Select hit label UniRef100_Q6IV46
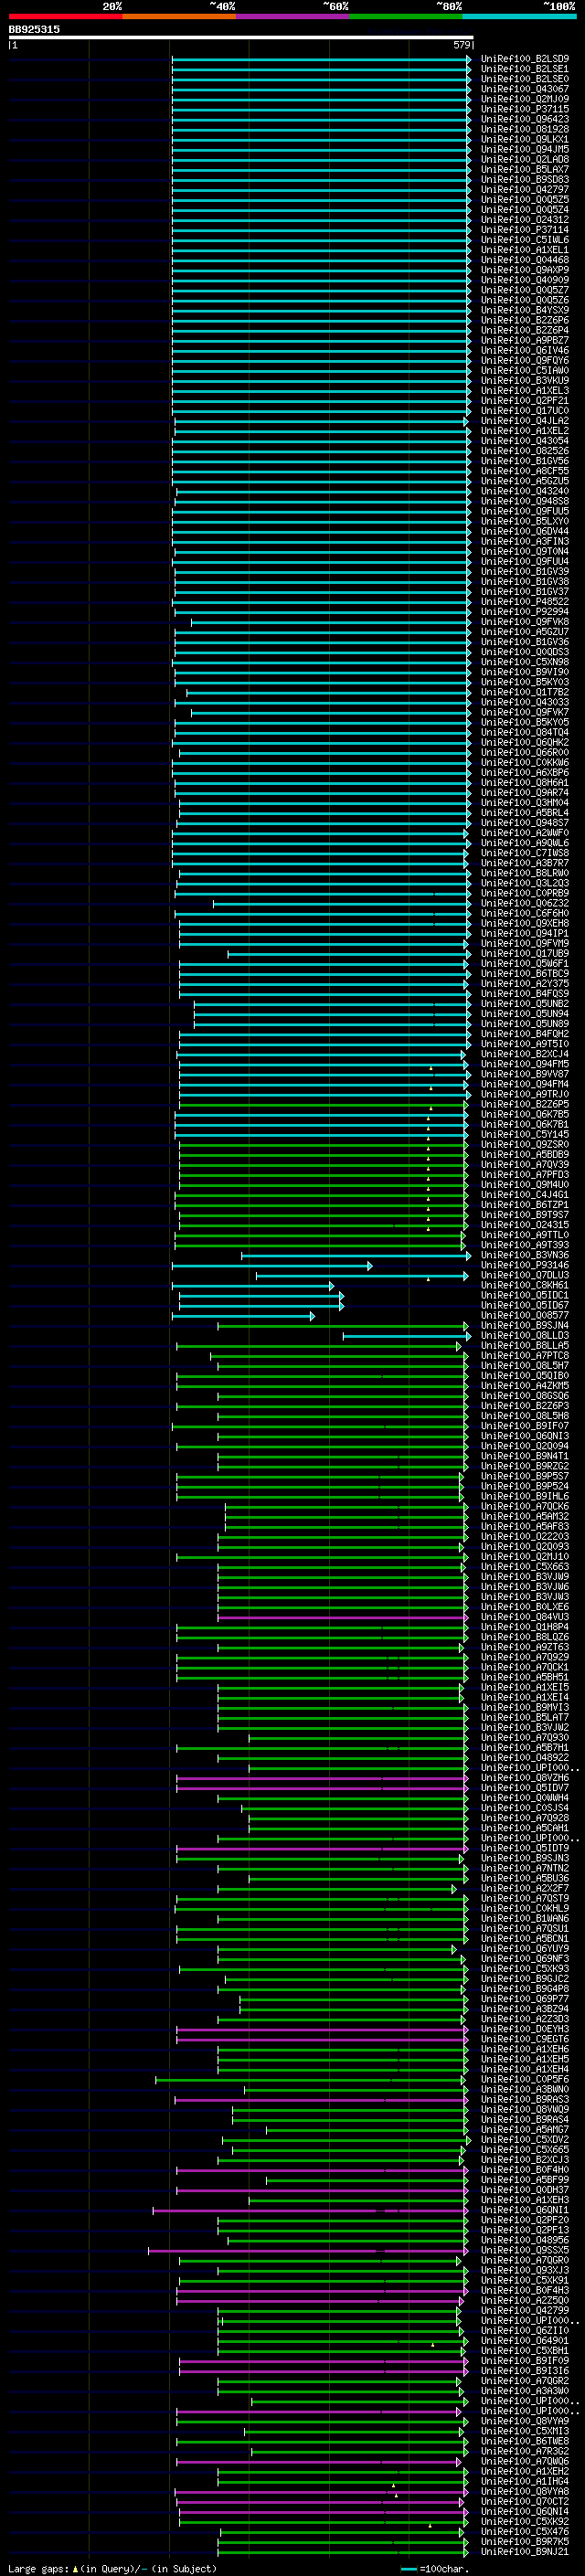This screenshot has height=2576, width=585. tap(525, 350)
